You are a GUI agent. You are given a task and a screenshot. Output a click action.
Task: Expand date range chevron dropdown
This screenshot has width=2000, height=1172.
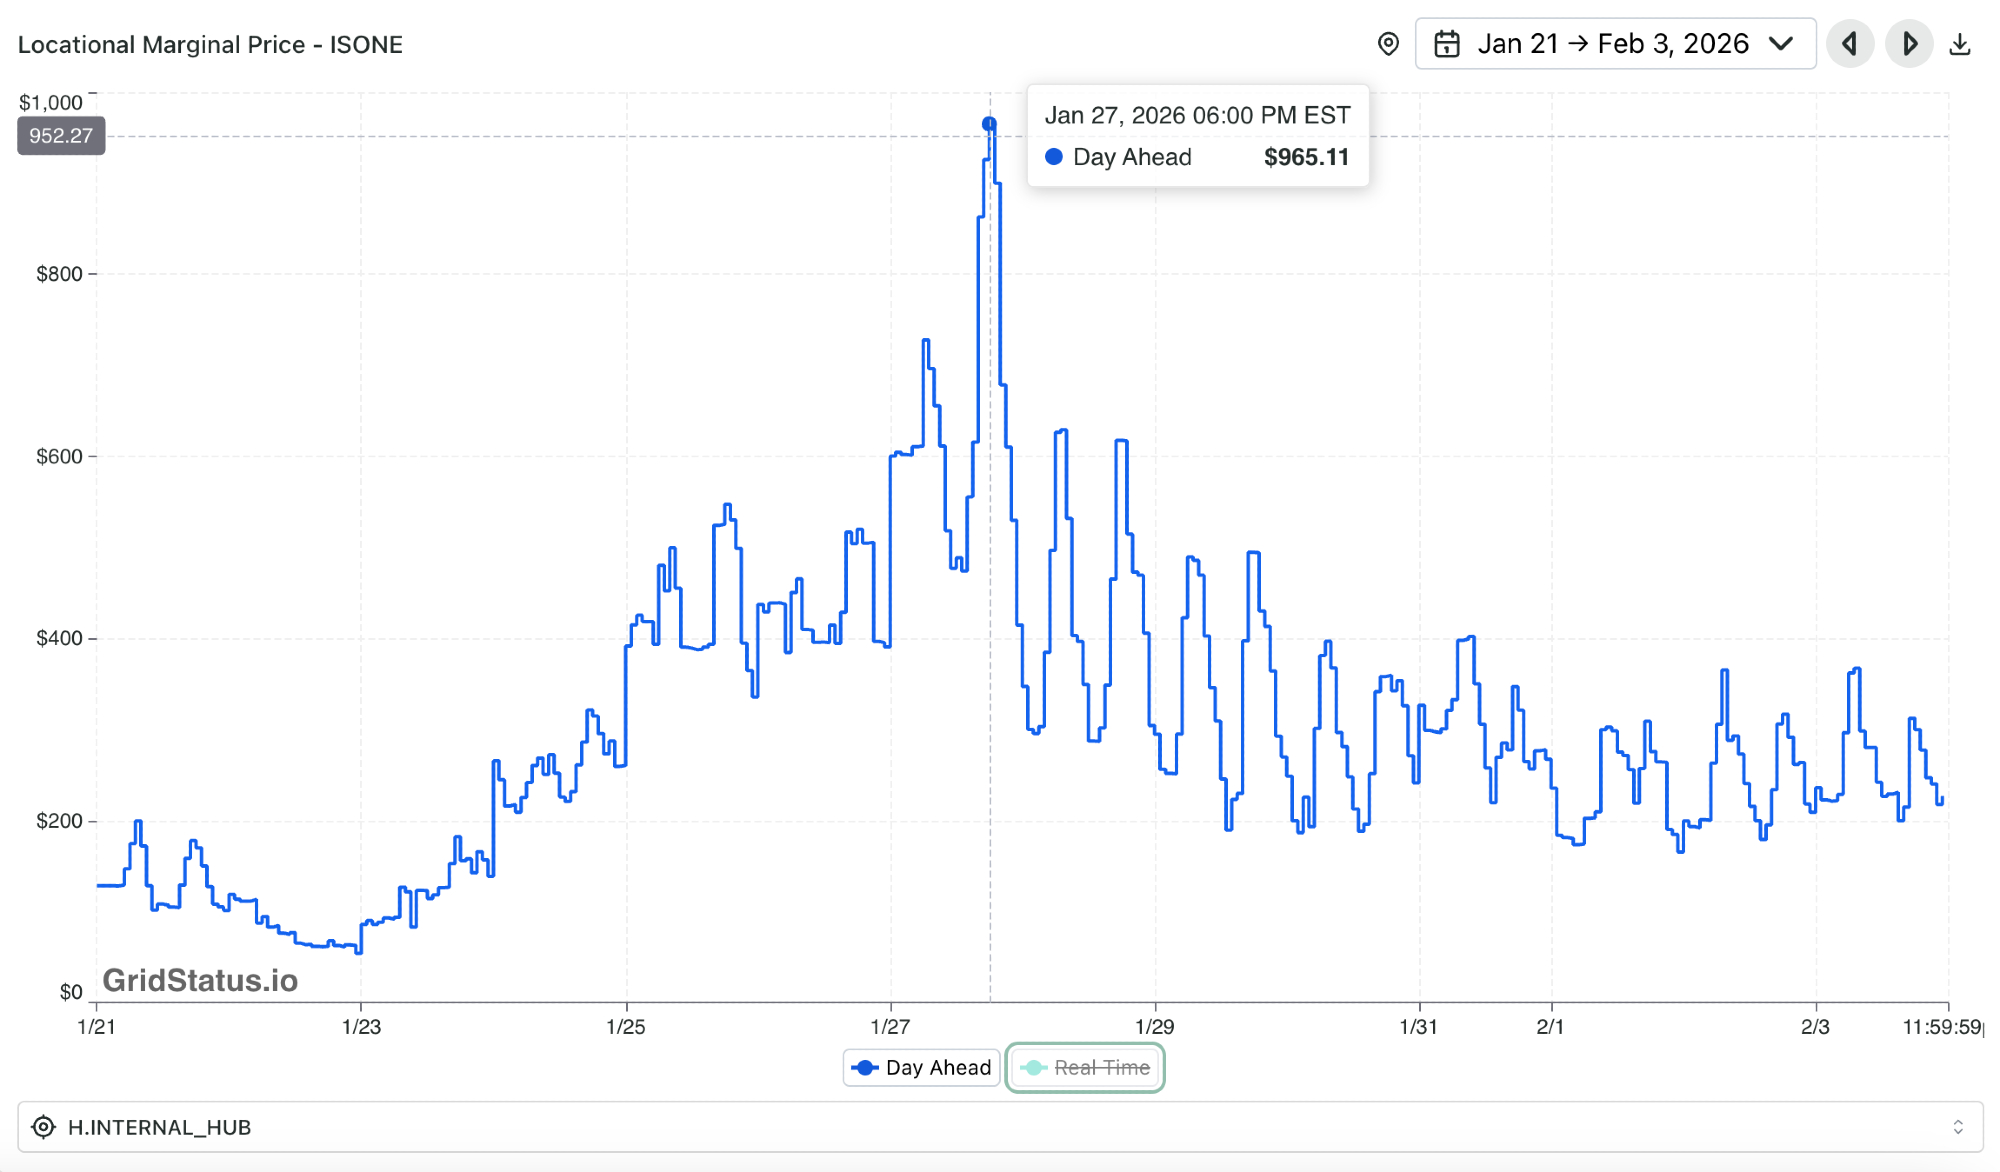[1780, 44]
